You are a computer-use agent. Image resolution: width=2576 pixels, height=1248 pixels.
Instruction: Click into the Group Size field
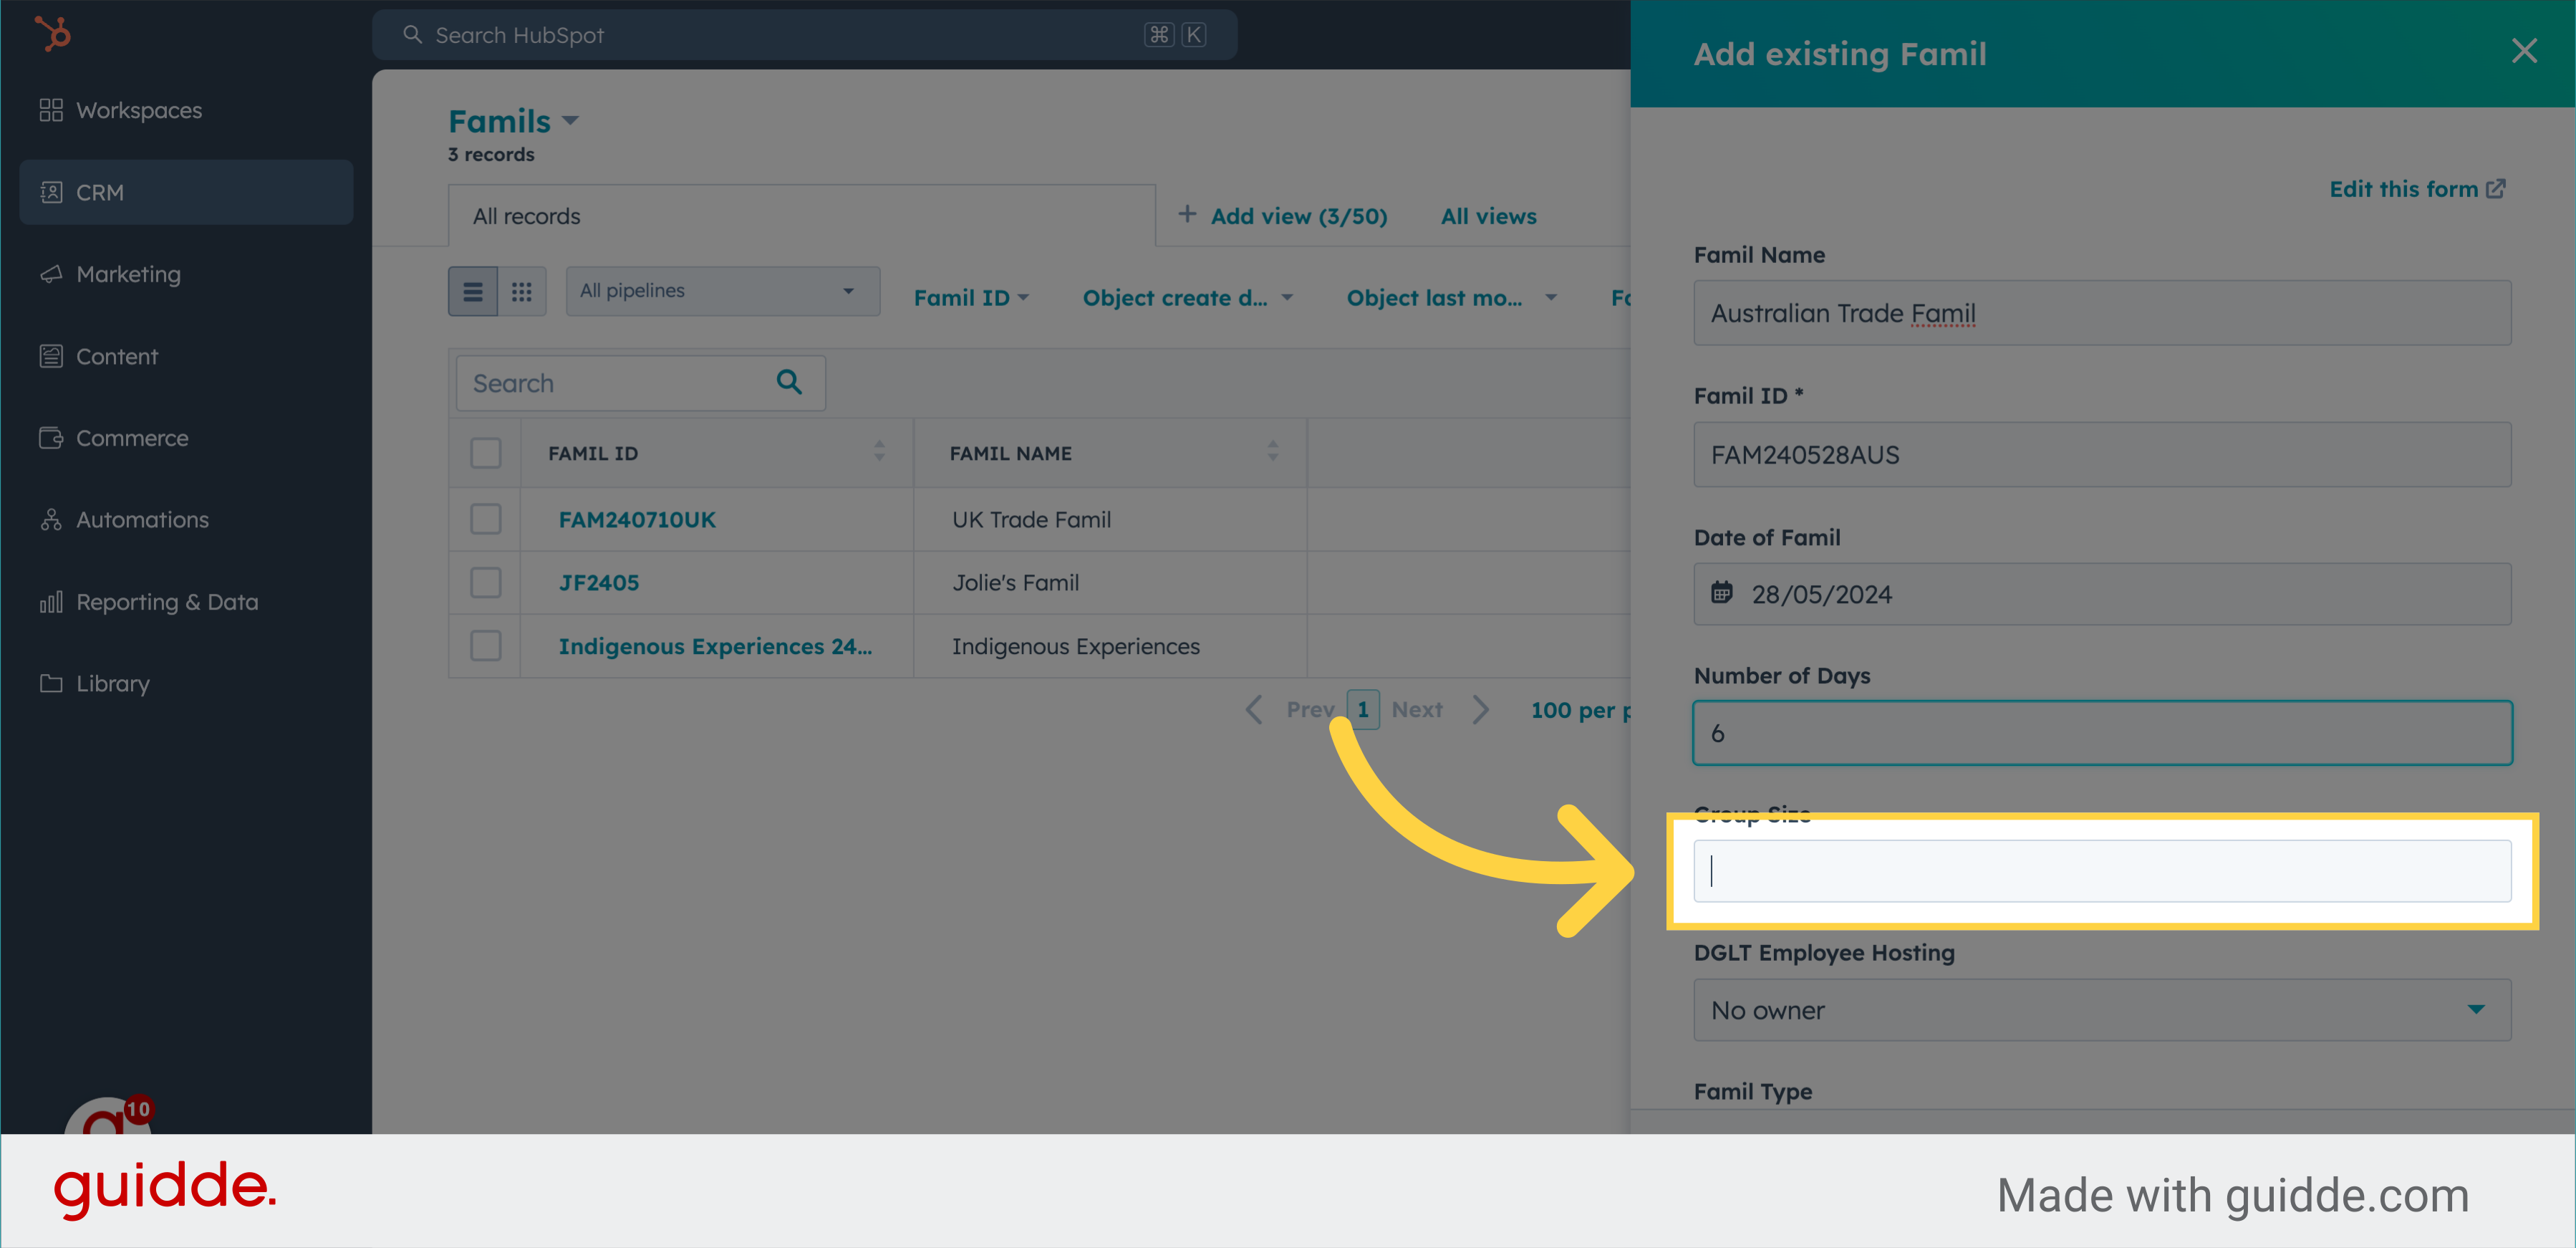(x=2101, y=871)
